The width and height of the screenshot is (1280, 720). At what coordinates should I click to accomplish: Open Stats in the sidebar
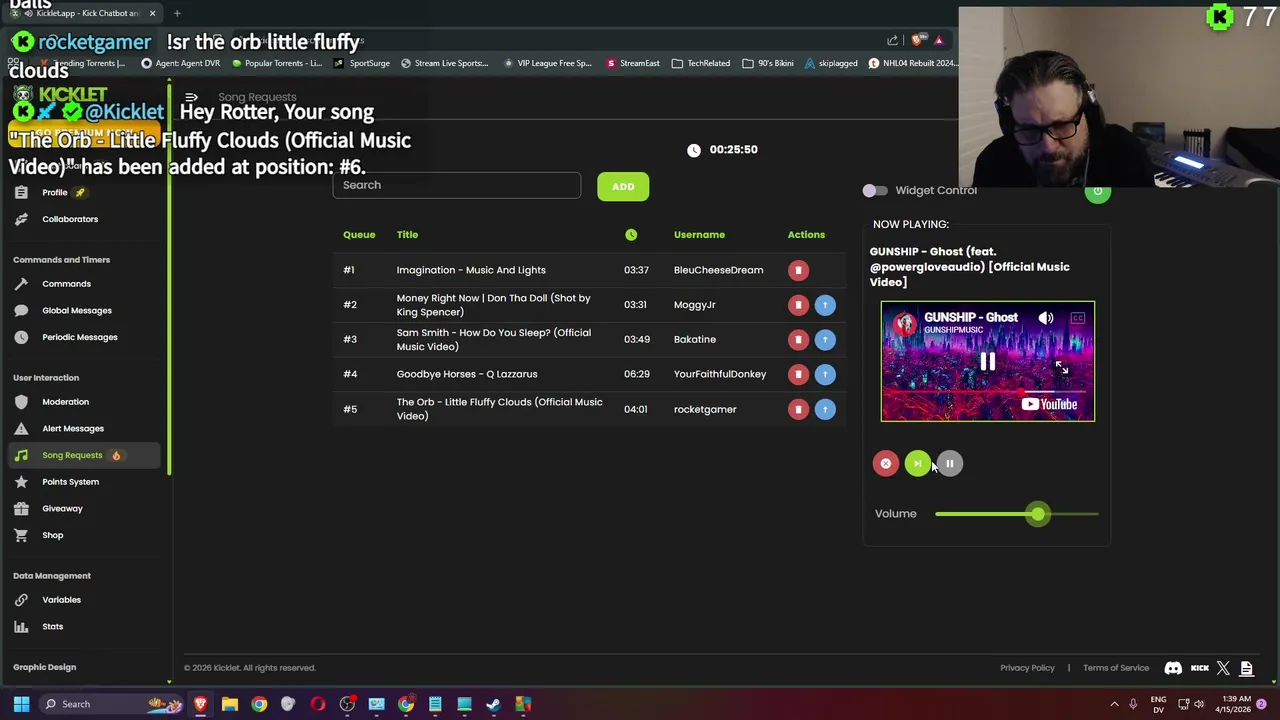point(52,627)
